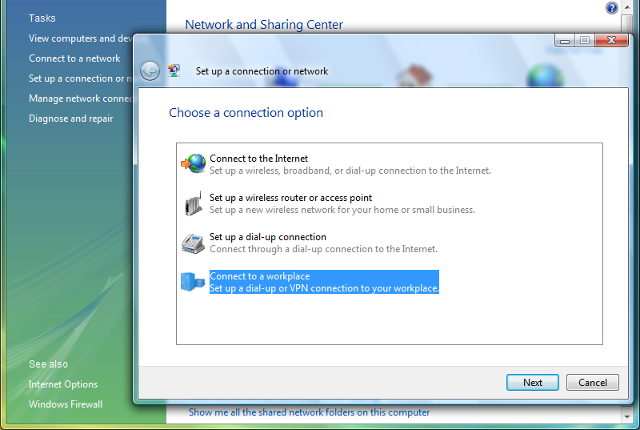The image size is (640, 430).
Task: Click 'Connect through a dial-up connection' description
Action: 323,249
